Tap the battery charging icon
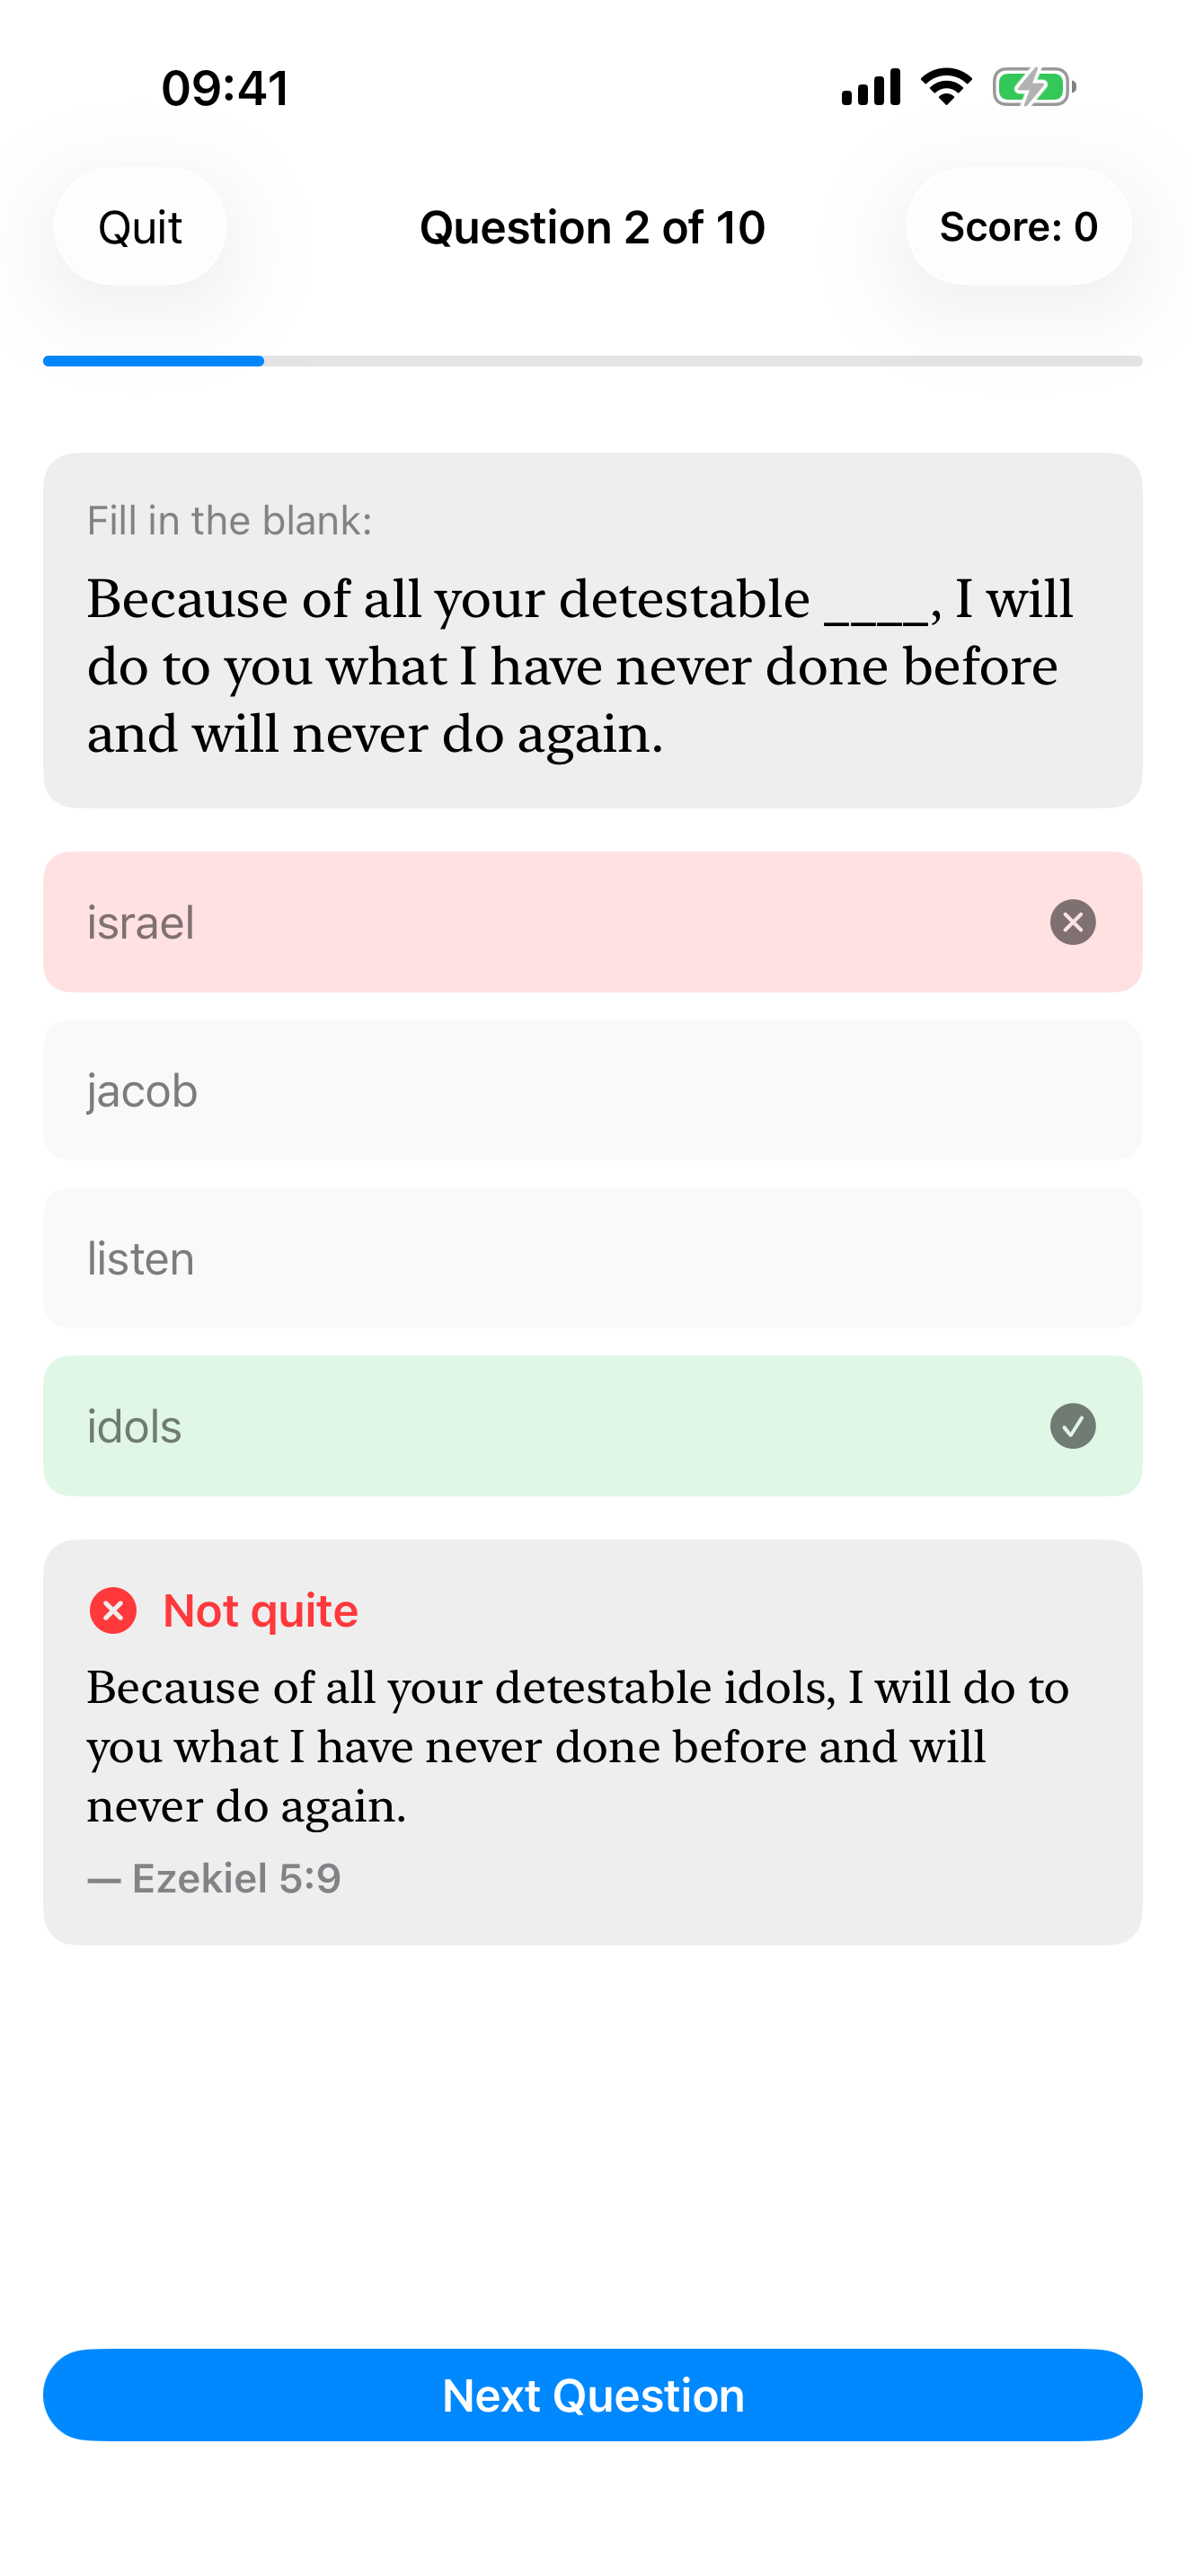Viewport: 1186px width, 2576px height. click(1034, 87)
